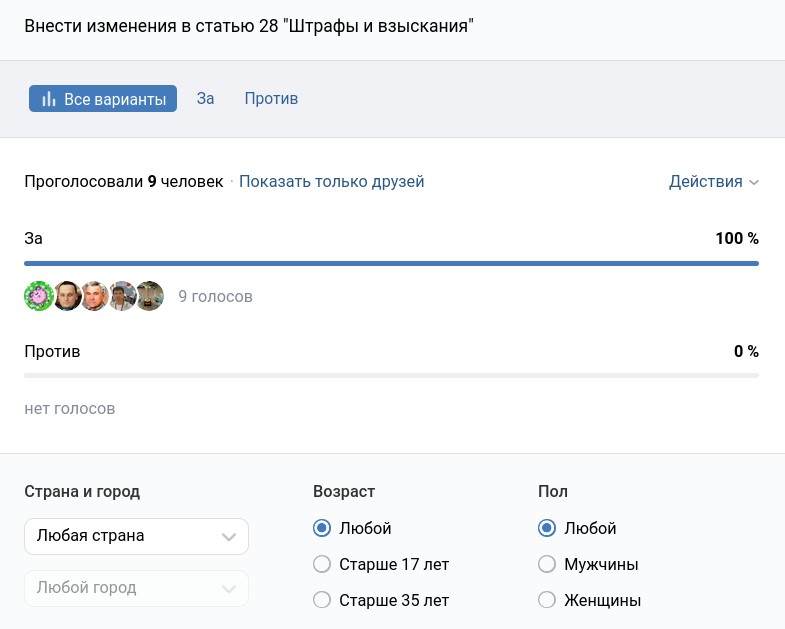Expand the 'Действия' actions menu

tap(713, 181)
